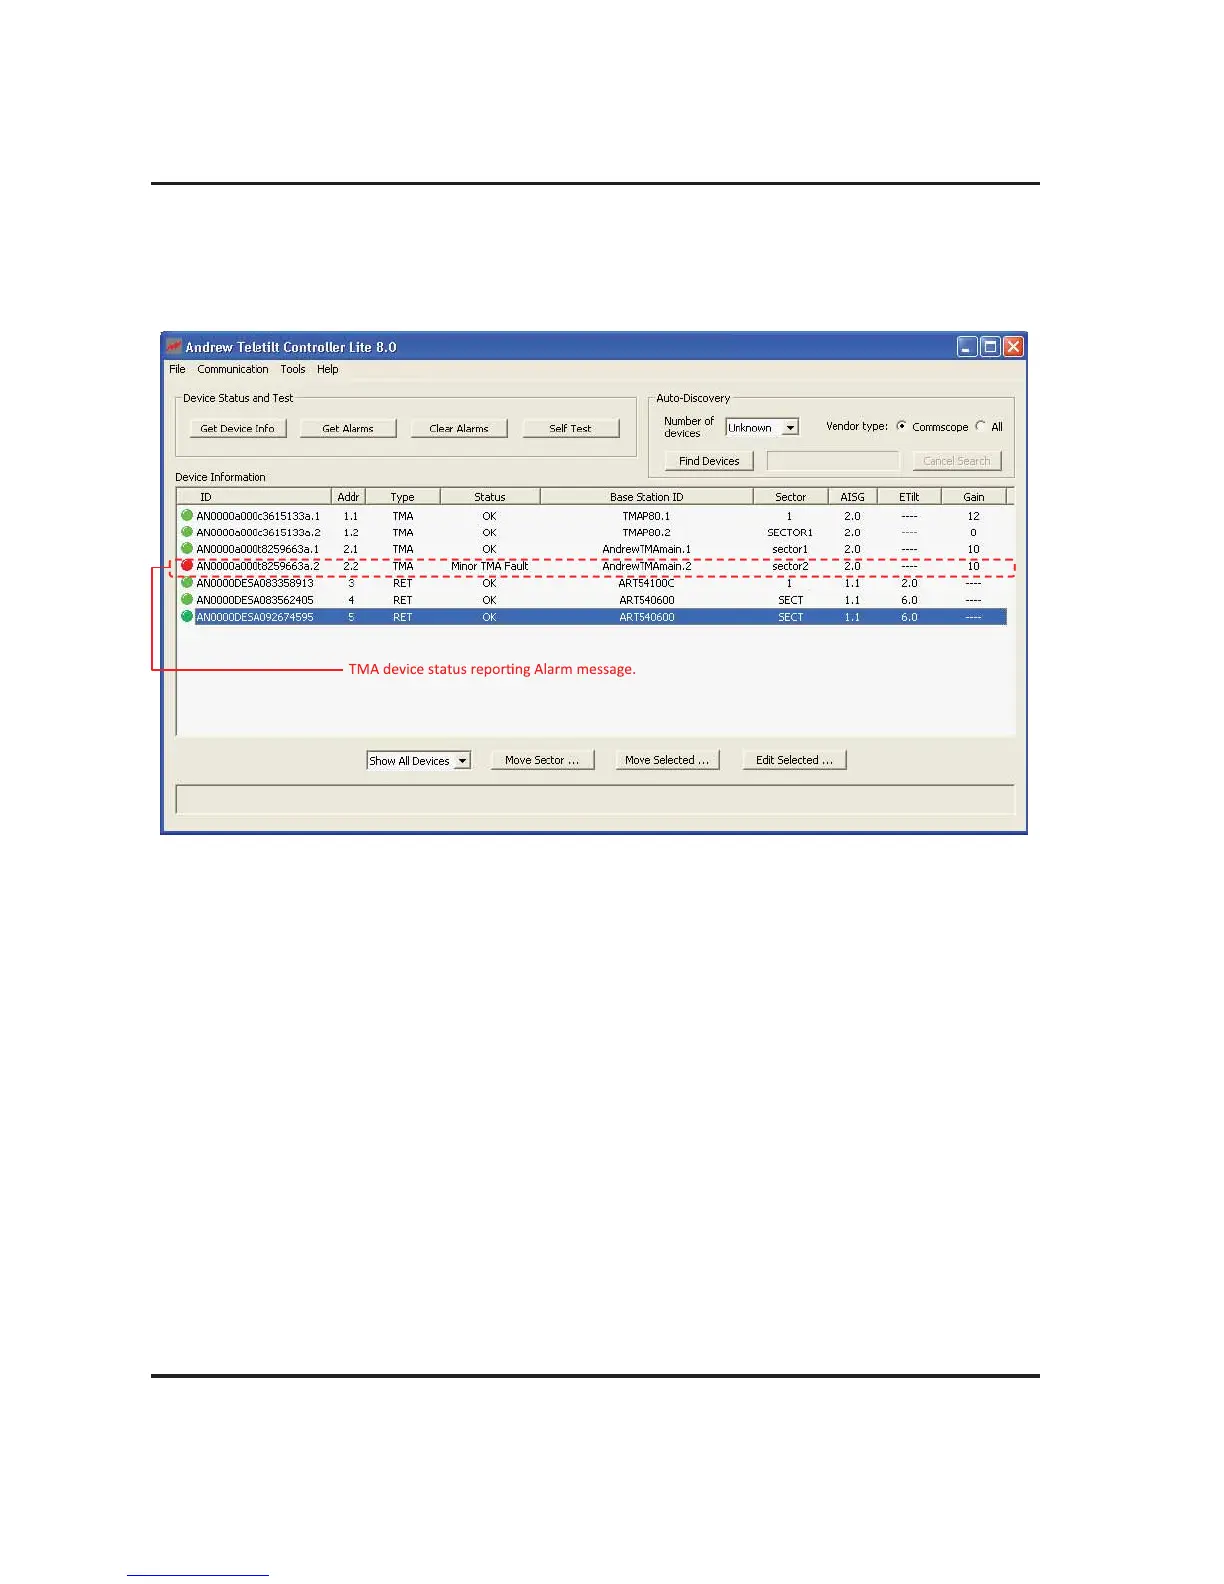Click AndrewTMAmain.2 base station cell
This screenshot has height=1584, width=1224.
pos(647,566)
